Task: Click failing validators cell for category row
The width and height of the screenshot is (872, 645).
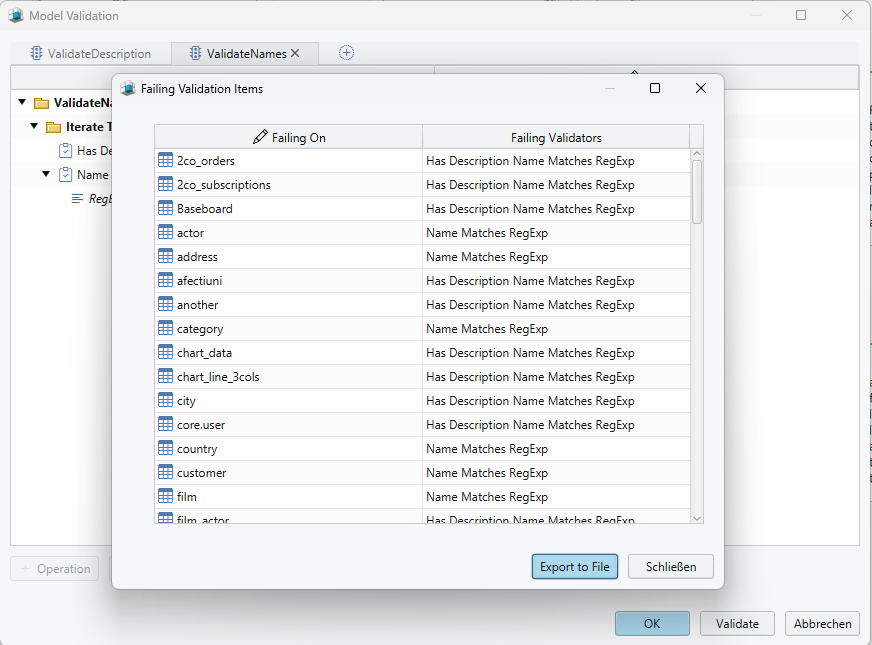Action: 556,329
